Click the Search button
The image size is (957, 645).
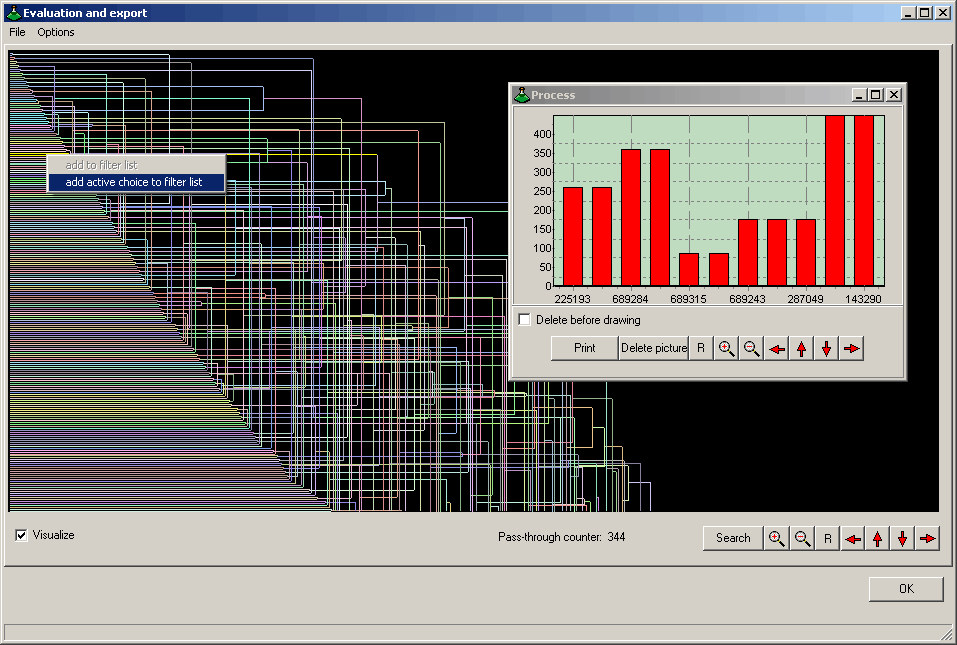[x=733, y=538]
